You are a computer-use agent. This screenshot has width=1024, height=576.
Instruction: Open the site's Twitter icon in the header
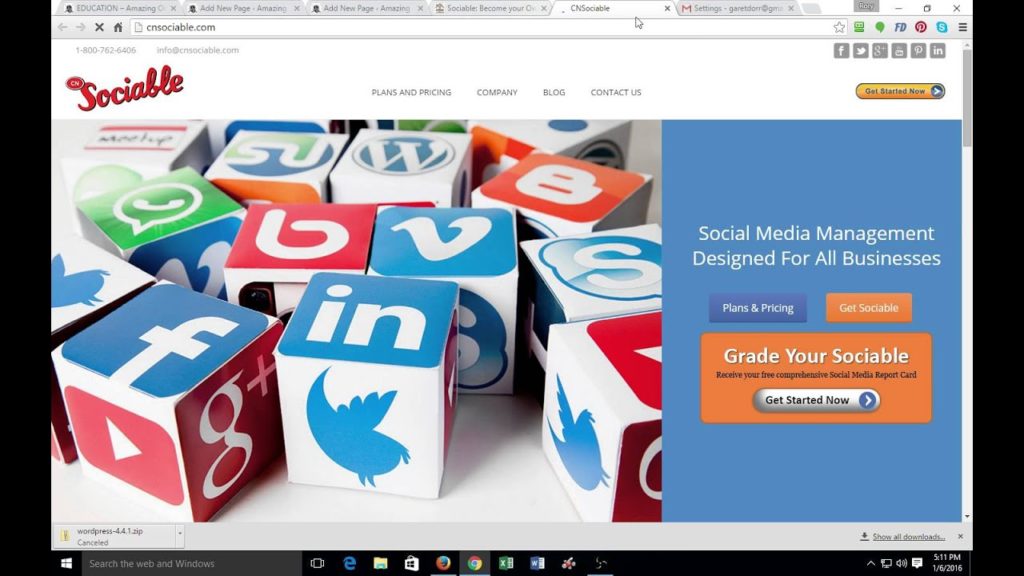click(861, 50)
